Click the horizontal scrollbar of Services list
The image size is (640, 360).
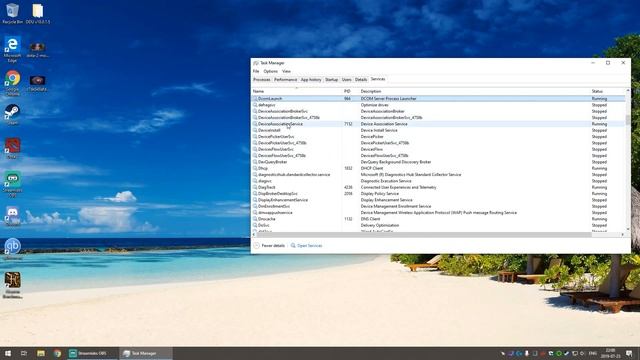[424, 235]
